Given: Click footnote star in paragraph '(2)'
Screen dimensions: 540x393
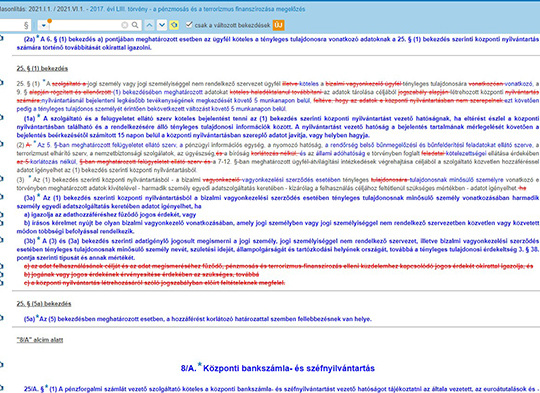Looking at the screenshot, I should click(x=34, y=143).
